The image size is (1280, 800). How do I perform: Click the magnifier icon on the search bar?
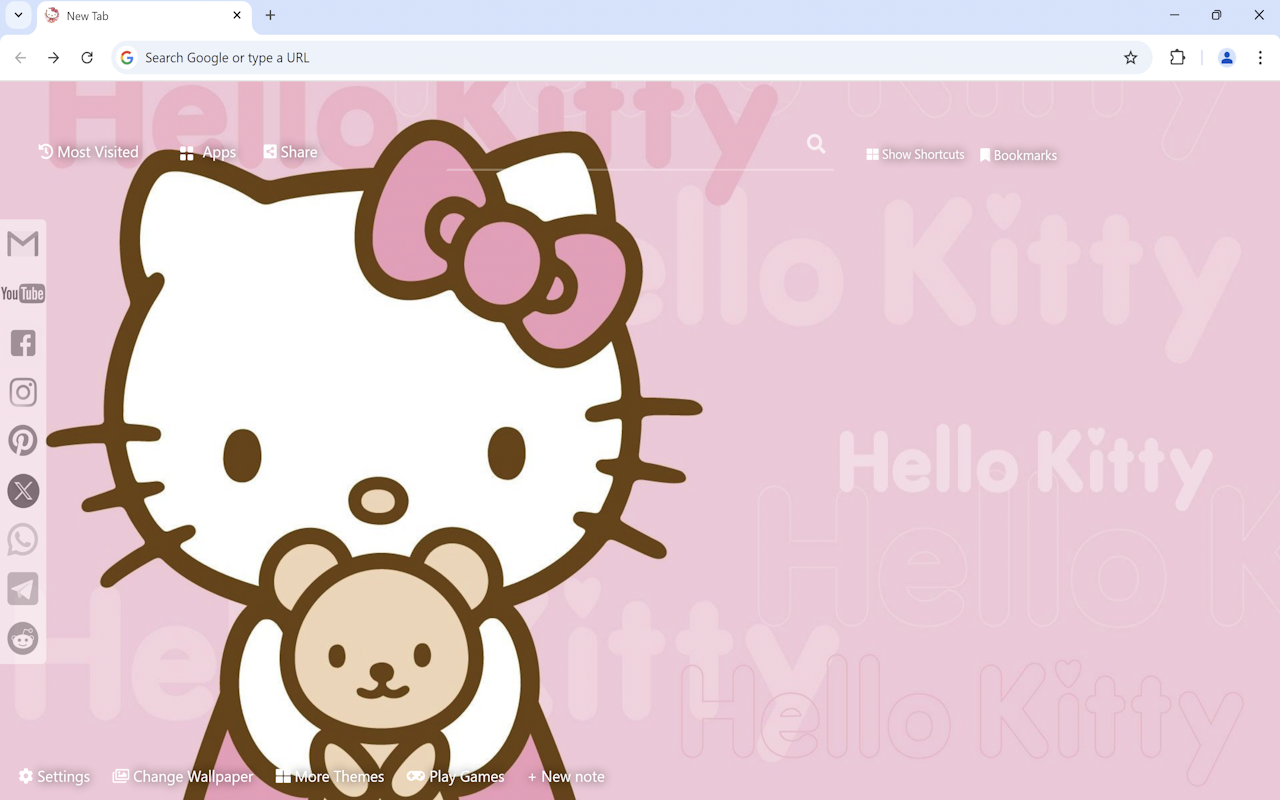click(x=815, y=144)
